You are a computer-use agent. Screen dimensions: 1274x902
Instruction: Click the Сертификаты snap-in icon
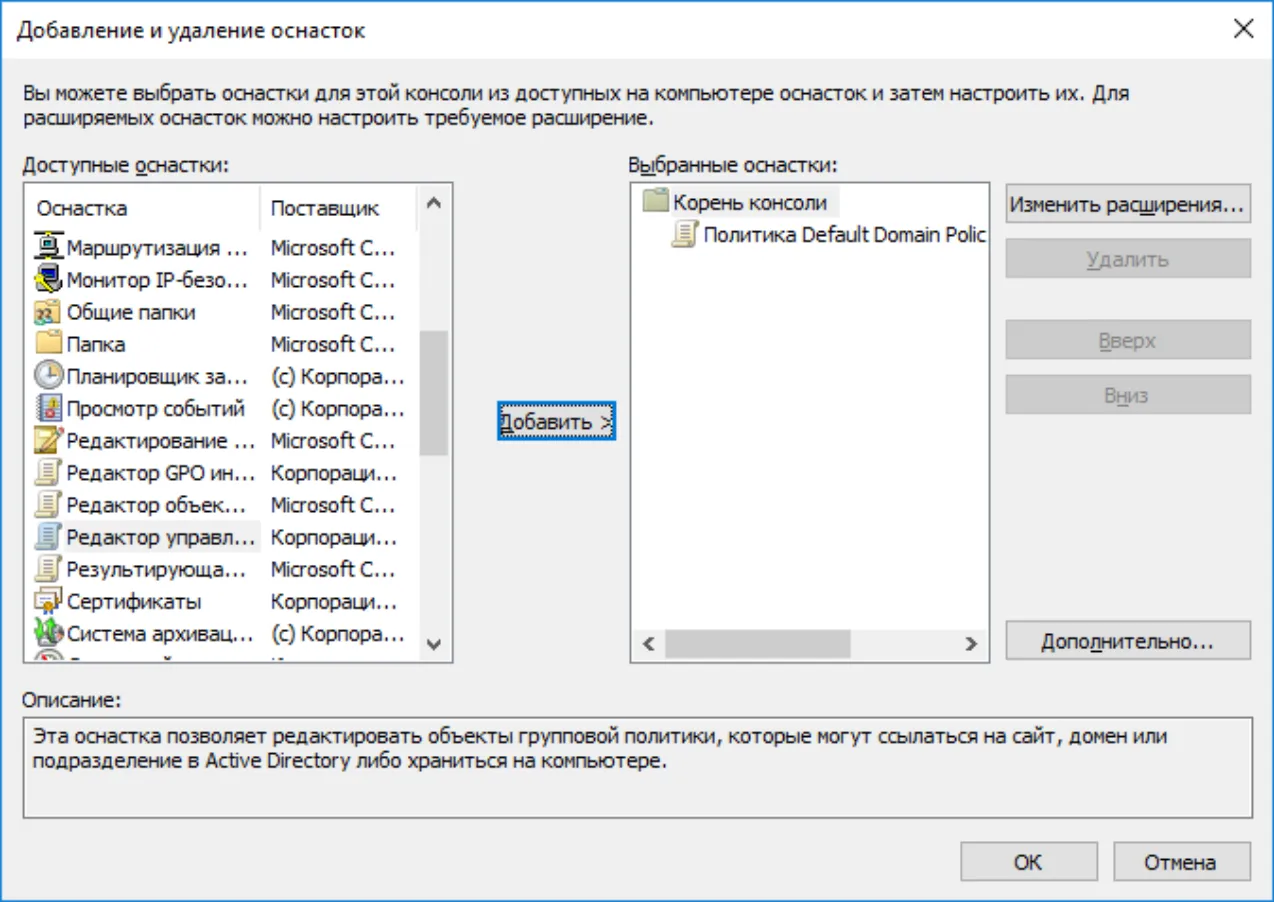click(x=48, y=601)
